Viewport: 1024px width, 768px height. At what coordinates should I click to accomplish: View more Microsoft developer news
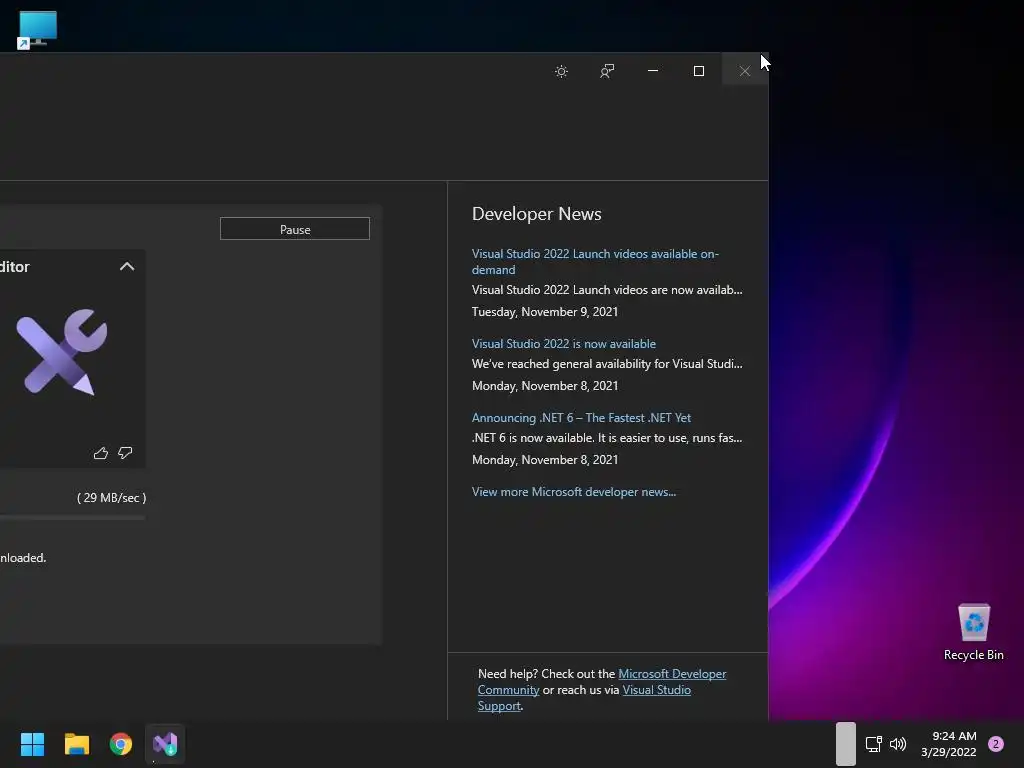[x=573, y=492]
